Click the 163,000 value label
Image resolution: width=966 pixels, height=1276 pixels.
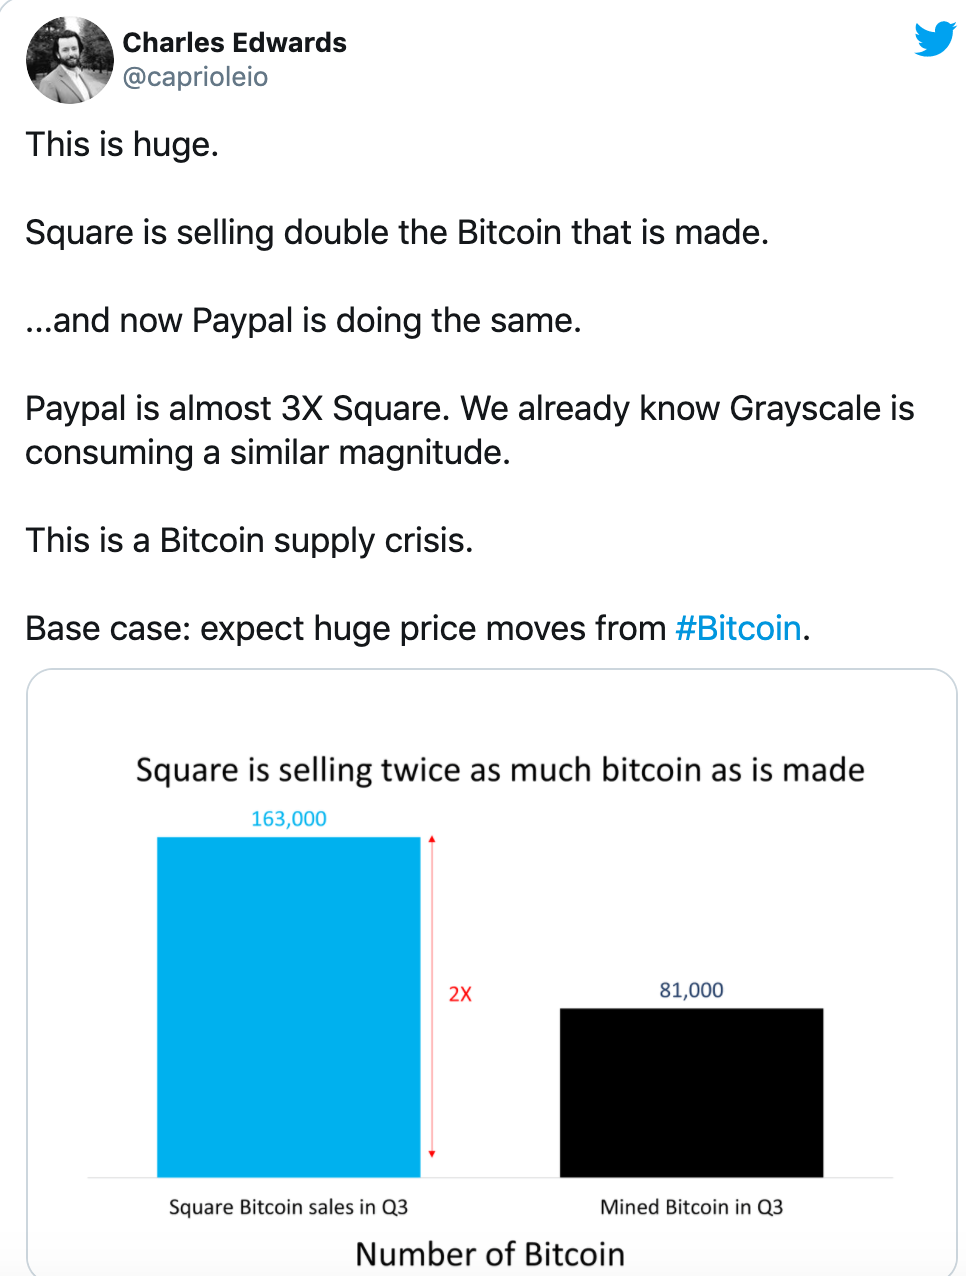click(289, 819)
